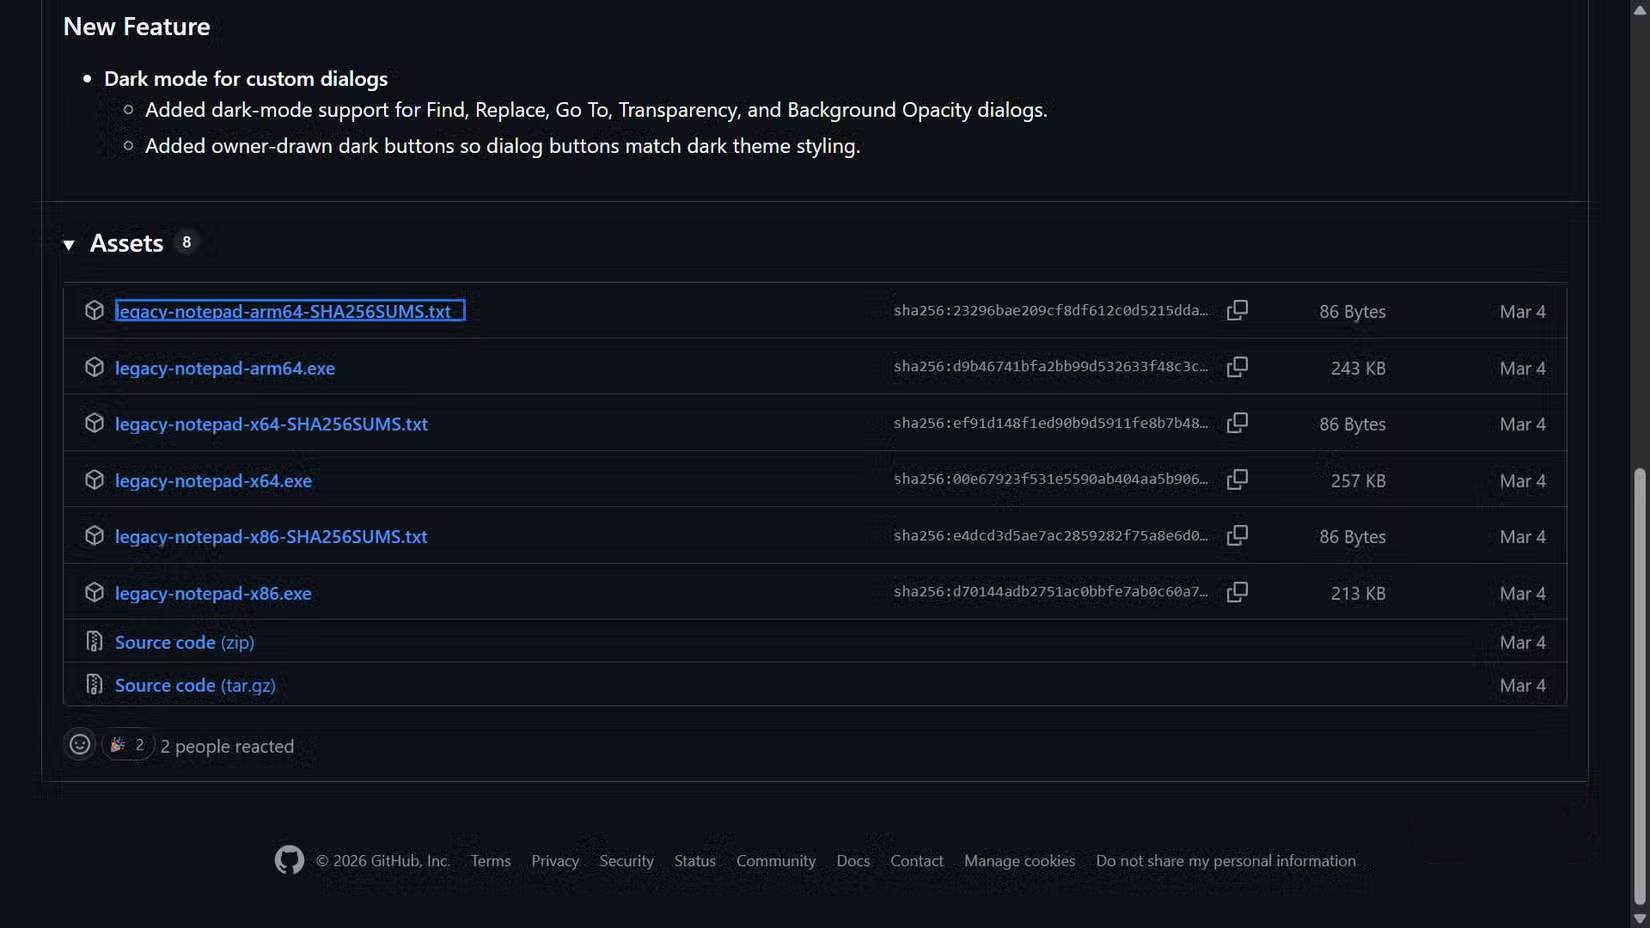Toggle the party popper reaction with count 2
Image resolution: width=1650 pixels, height=928 pixels.
click(x=127, y=744)
